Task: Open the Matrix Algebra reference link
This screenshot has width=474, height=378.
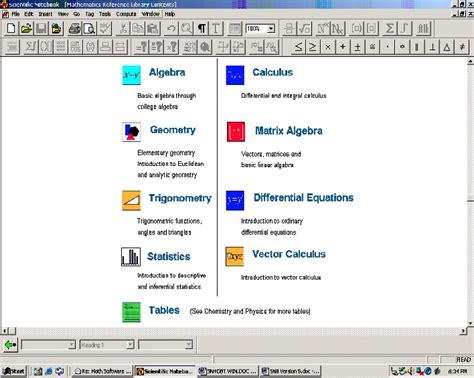Action: 289,131
